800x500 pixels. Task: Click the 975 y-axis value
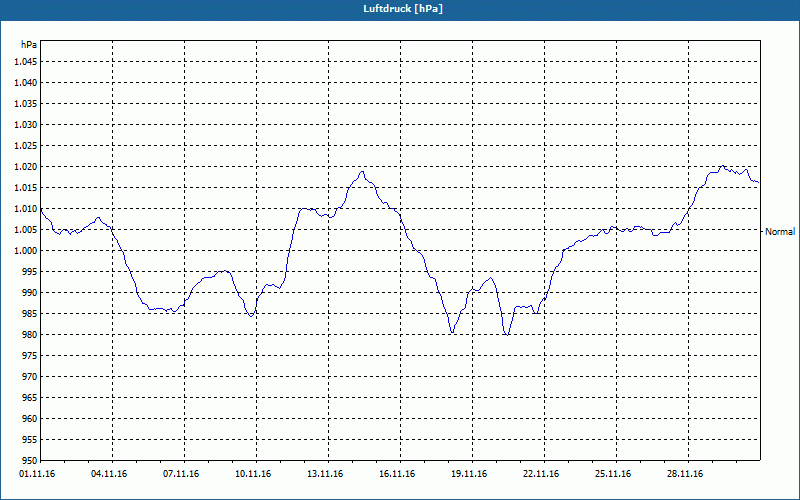coord(30,356)
